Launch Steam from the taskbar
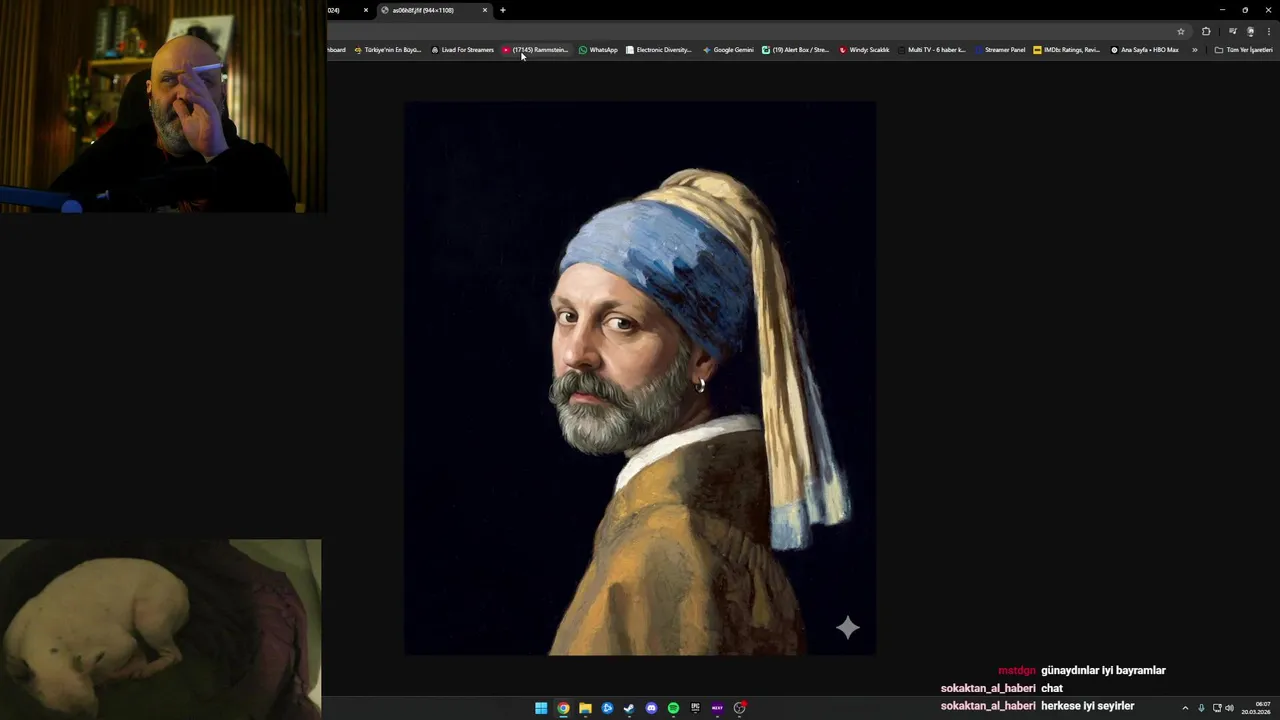 629,708
